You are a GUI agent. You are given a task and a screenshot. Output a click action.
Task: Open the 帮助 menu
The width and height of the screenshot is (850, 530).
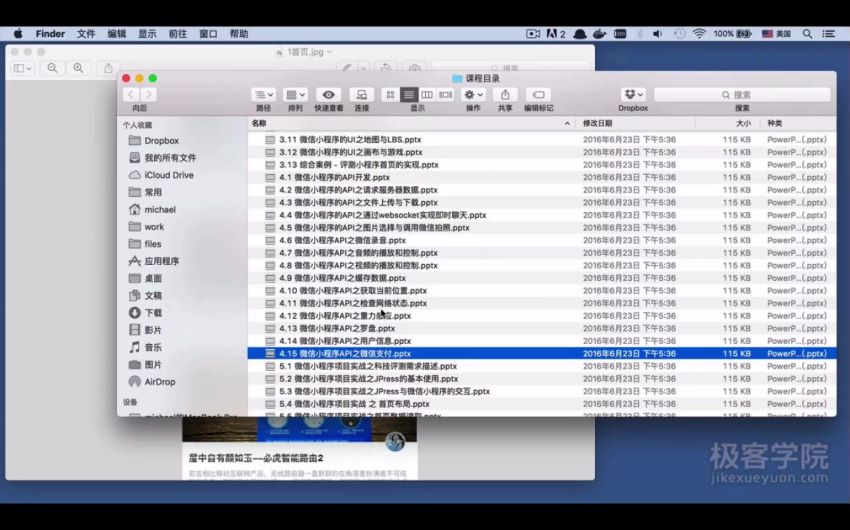click(x=239, y=34)
